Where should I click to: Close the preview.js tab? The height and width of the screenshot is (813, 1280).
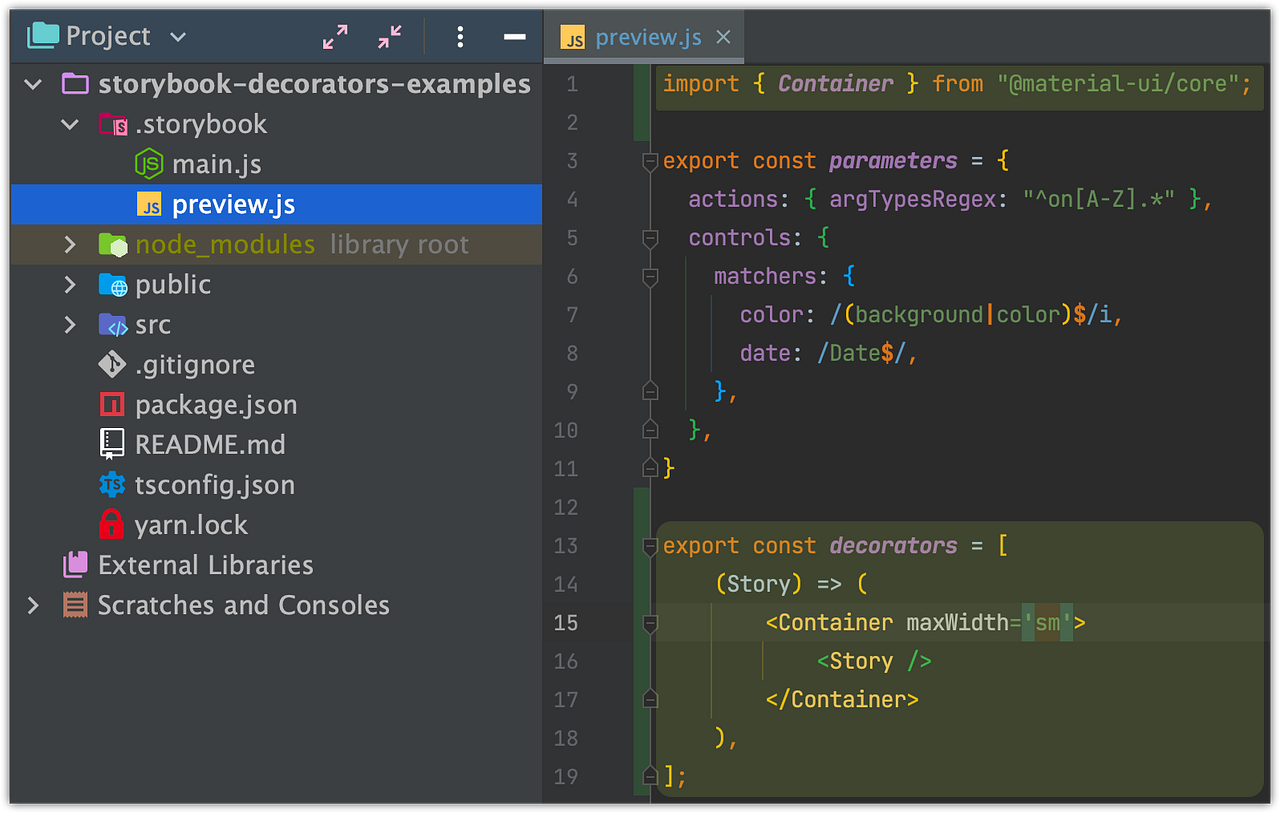click(723, 36)
